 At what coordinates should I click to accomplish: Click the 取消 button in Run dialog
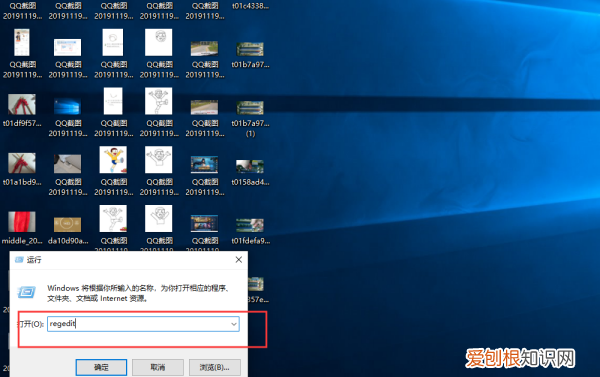tap(158, 367)
